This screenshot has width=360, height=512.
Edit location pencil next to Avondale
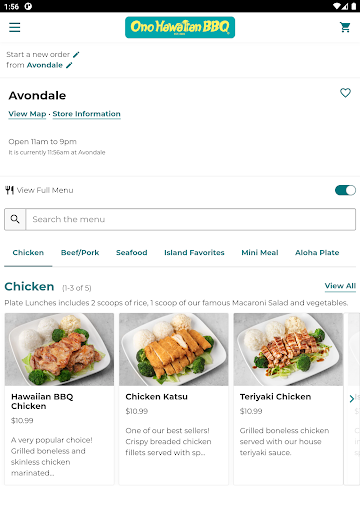pyautogui.click(x=69, y=65)
